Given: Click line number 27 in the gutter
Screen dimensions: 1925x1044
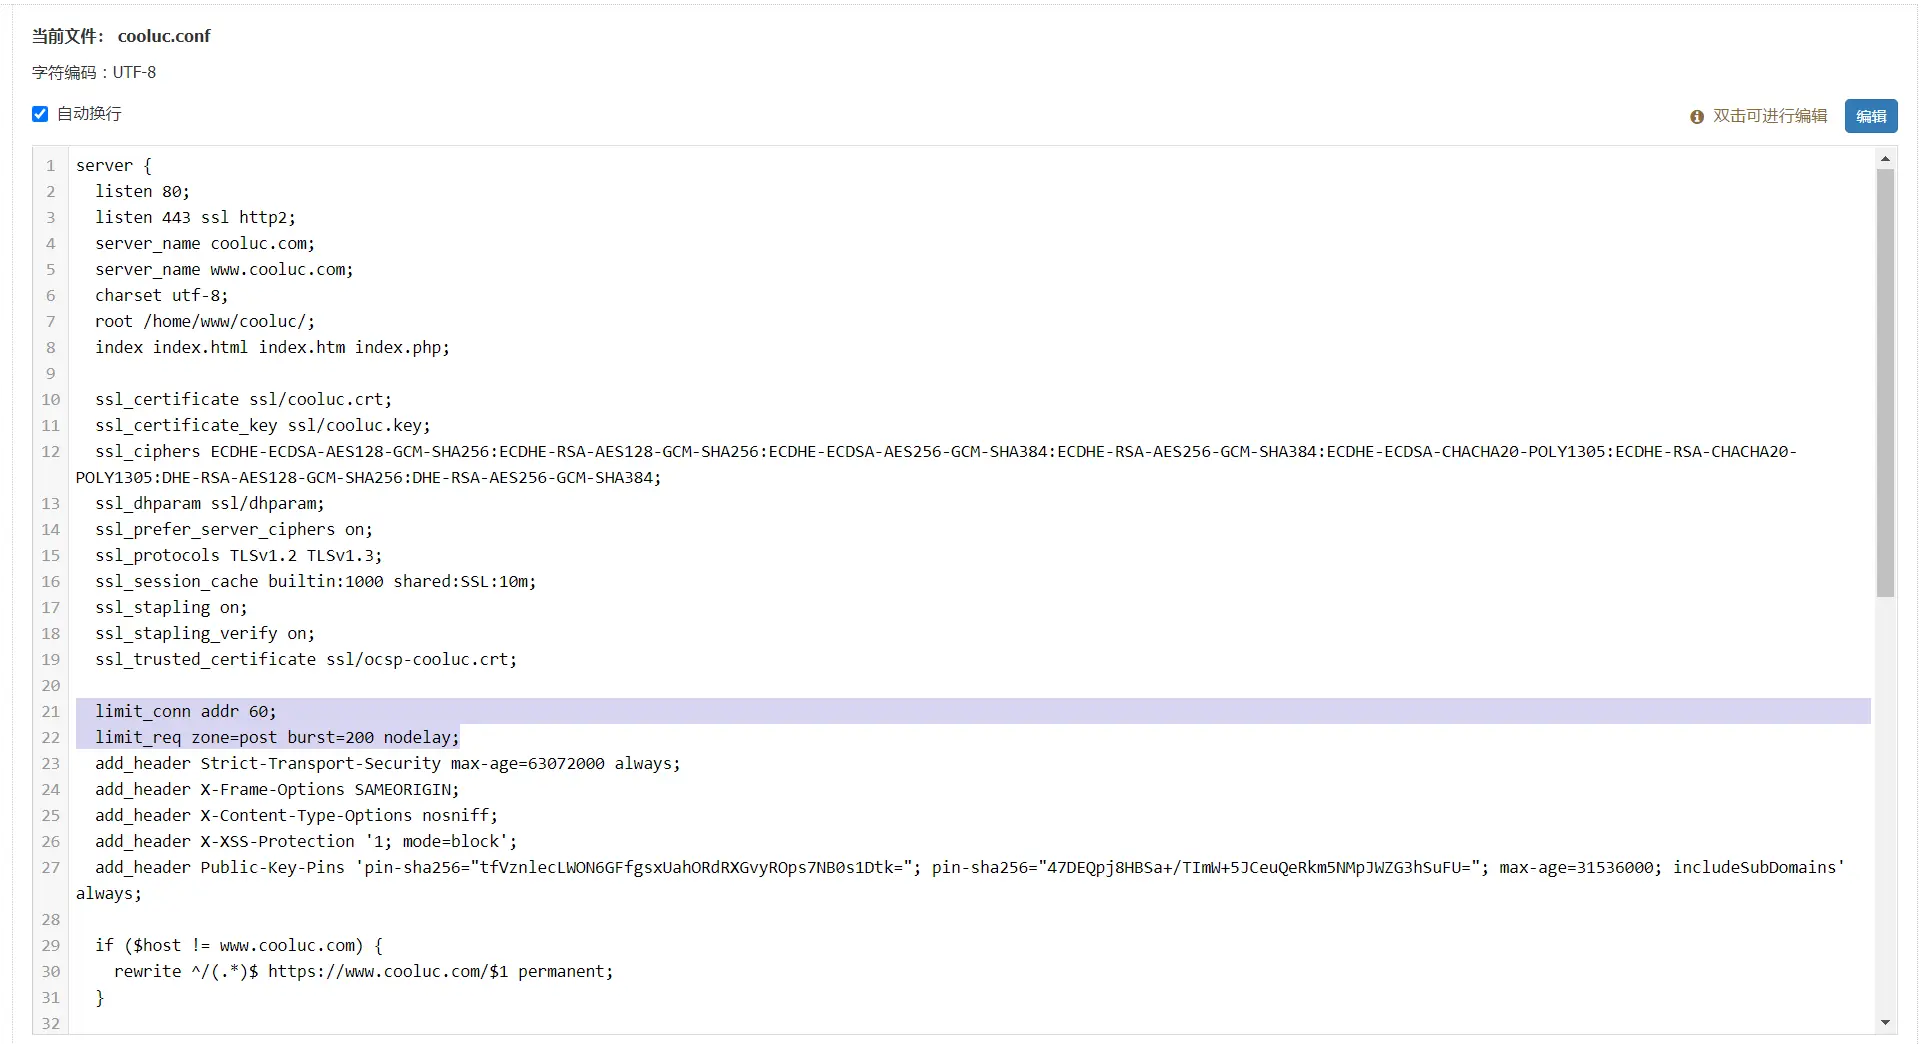Looking at the screenshot, I should pos(51,867).
